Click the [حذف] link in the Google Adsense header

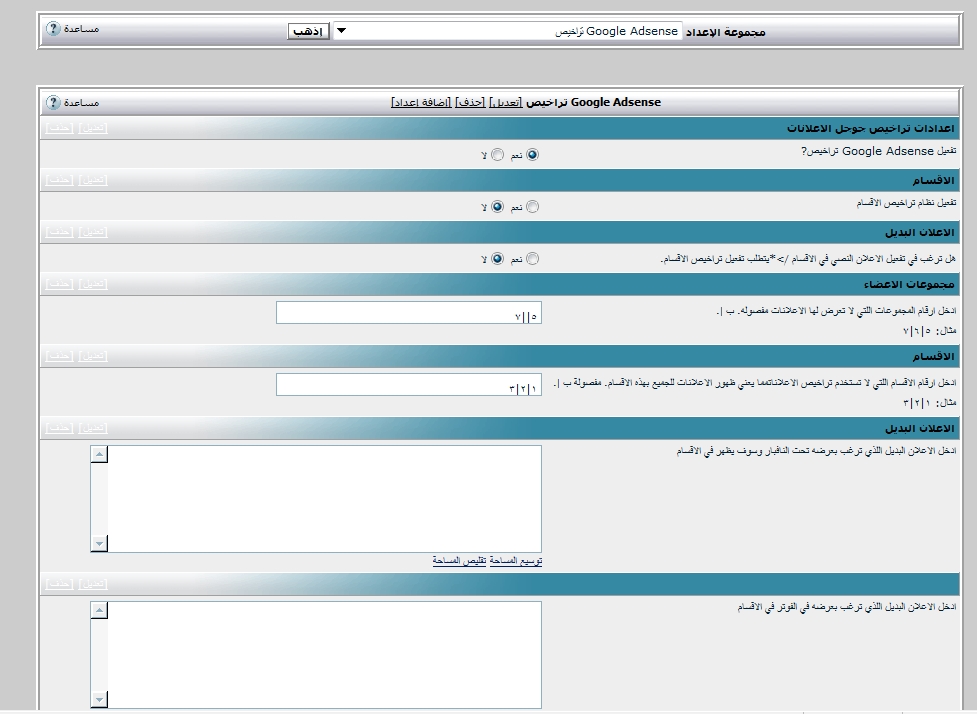(x=470, y=103)
